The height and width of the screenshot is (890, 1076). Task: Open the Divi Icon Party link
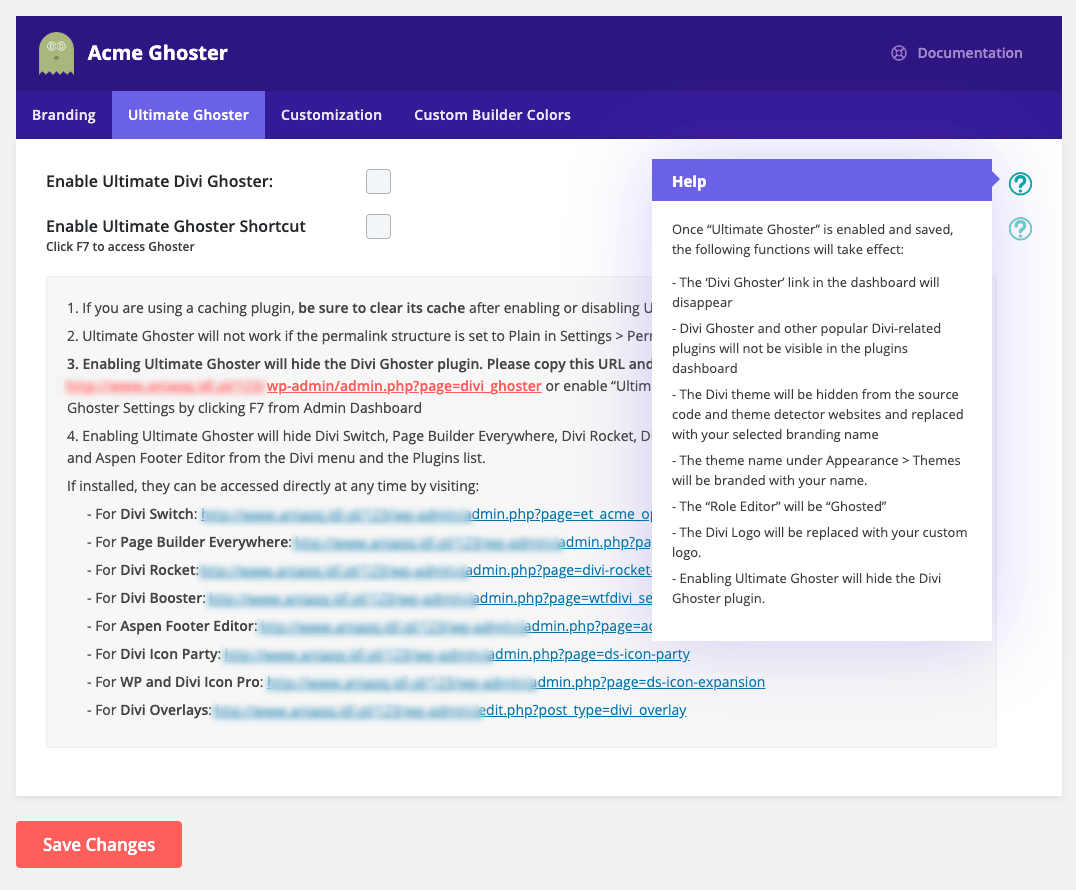[457, 654]
